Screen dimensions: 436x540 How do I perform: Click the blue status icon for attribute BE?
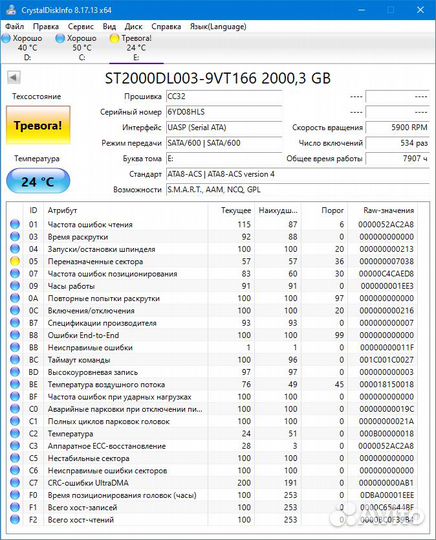point(15,384)
